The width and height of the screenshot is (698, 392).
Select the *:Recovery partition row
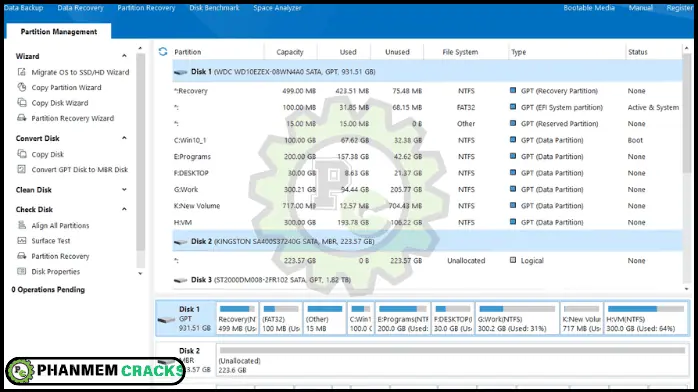[x=427, y=91]
